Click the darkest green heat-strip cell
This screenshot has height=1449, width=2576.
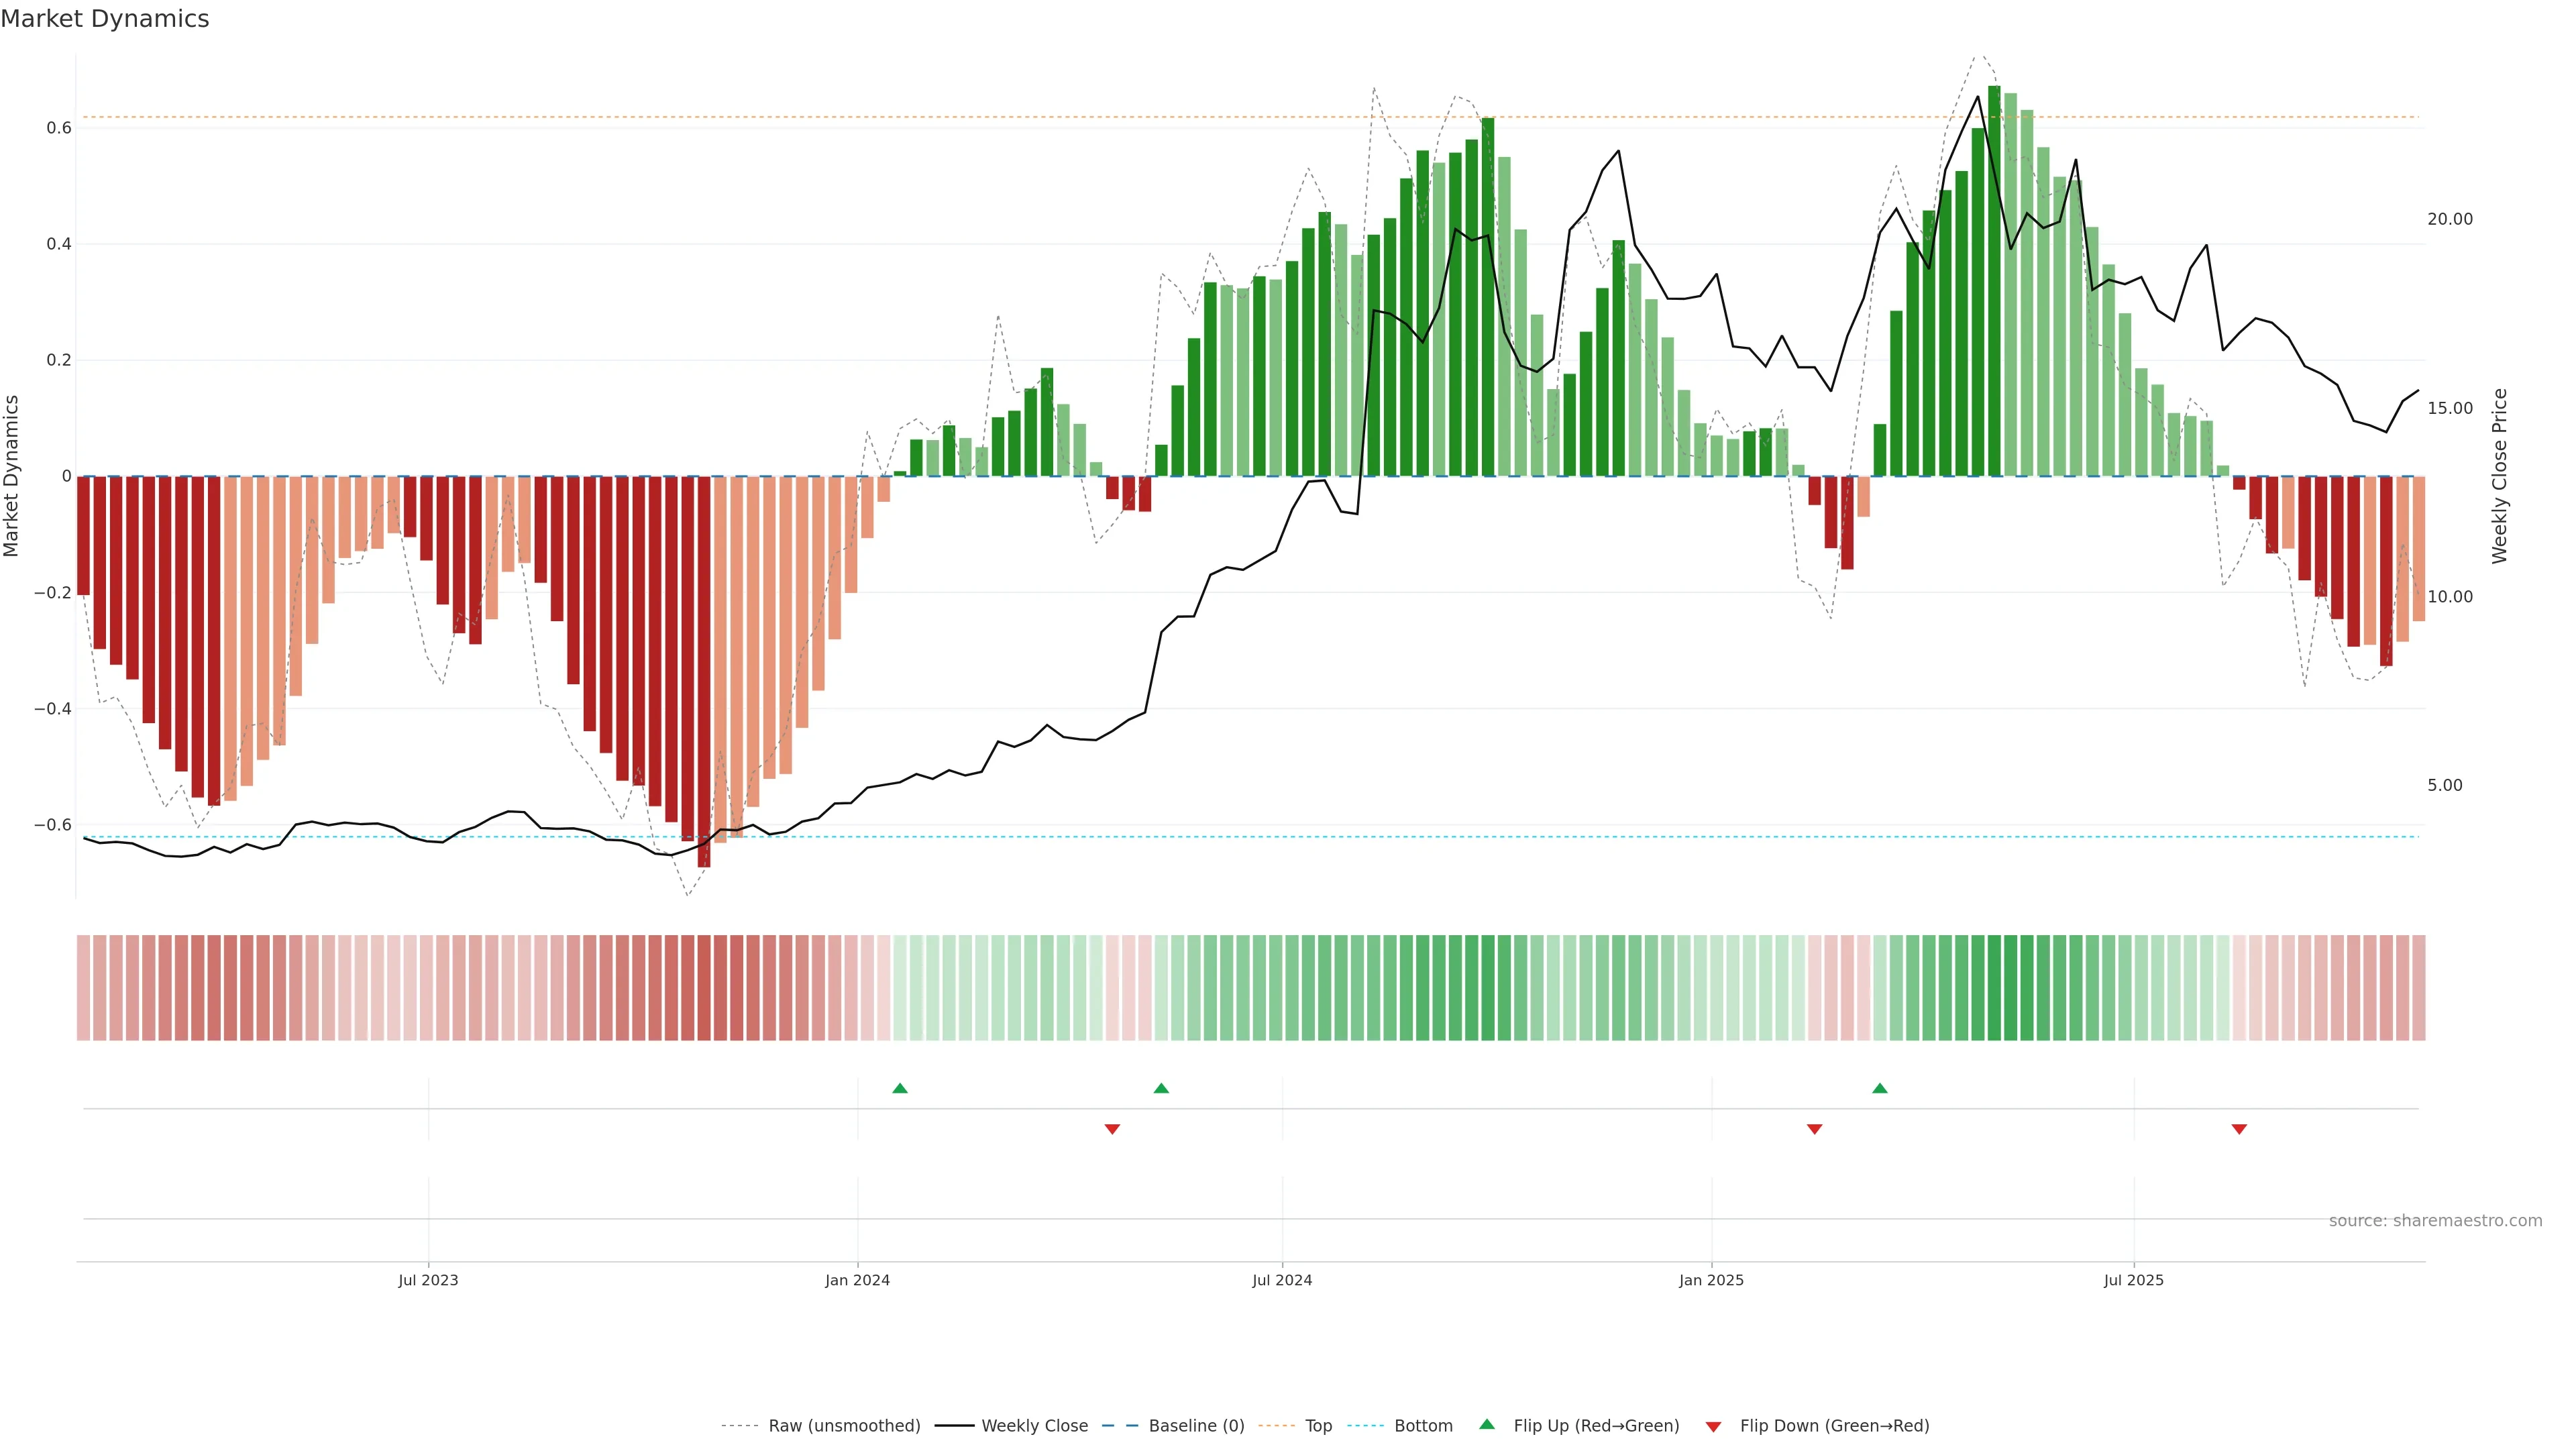1993,987
